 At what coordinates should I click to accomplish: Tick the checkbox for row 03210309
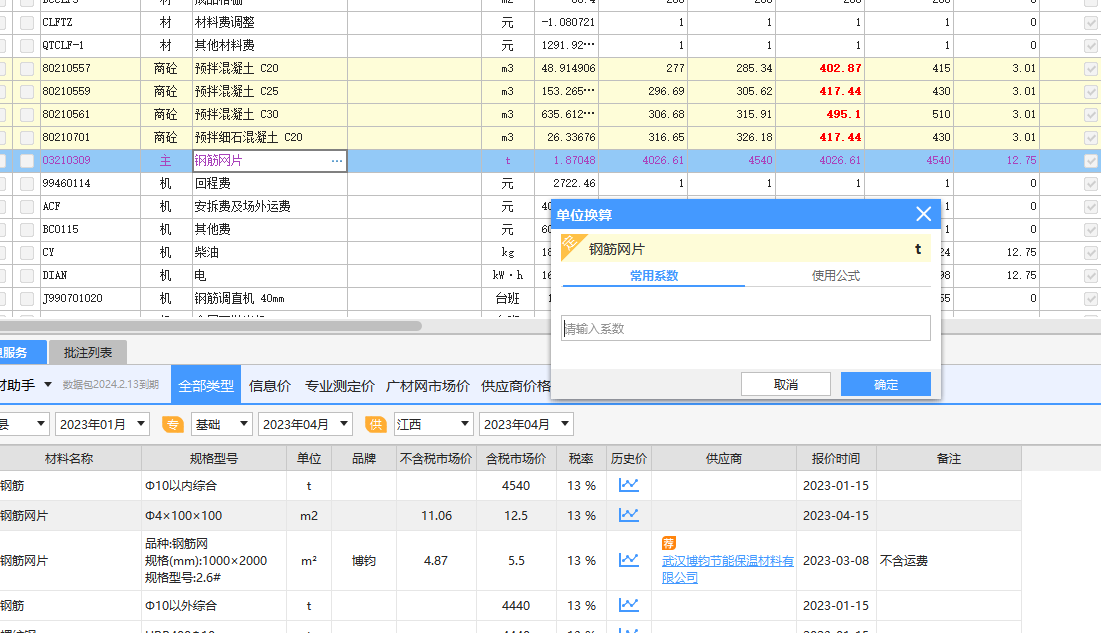(27, 161)
